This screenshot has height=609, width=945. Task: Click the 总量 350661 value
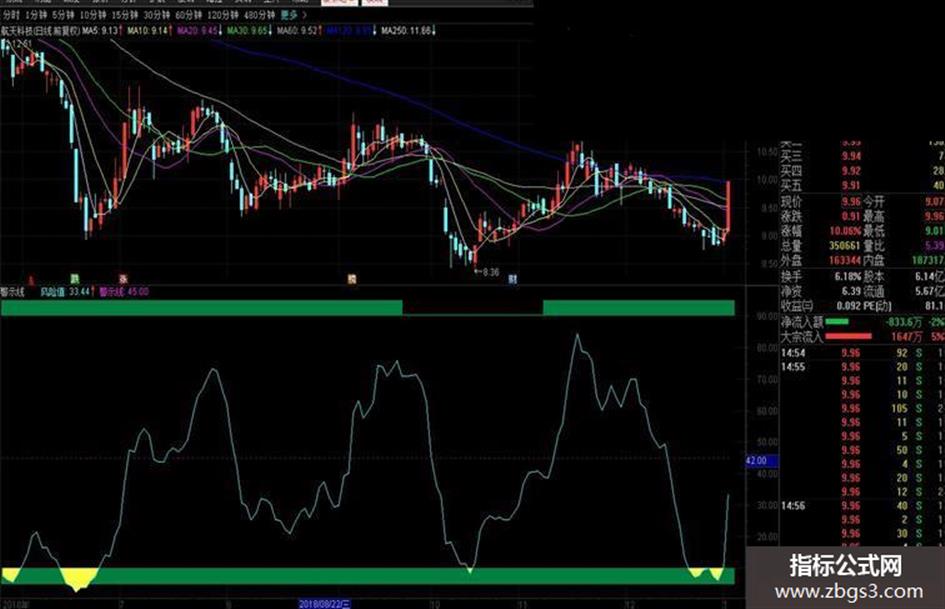pos(844,245)
